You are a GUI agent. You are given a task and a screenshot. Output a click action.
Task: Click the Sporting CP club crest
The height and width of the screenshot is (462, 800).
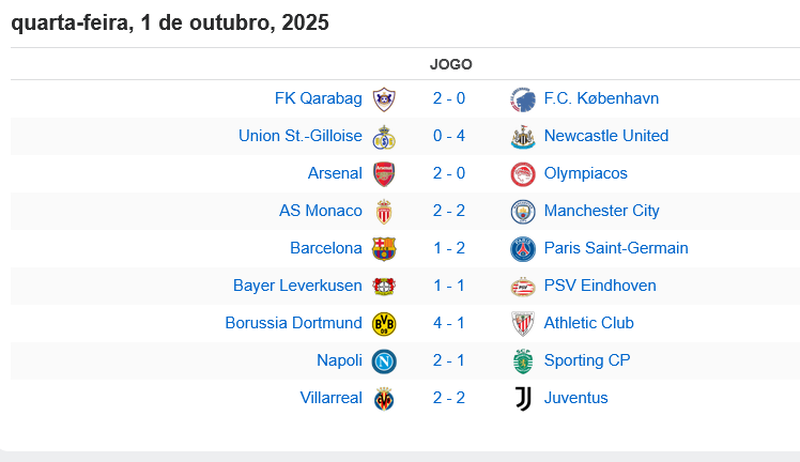[x=522, y=361]
